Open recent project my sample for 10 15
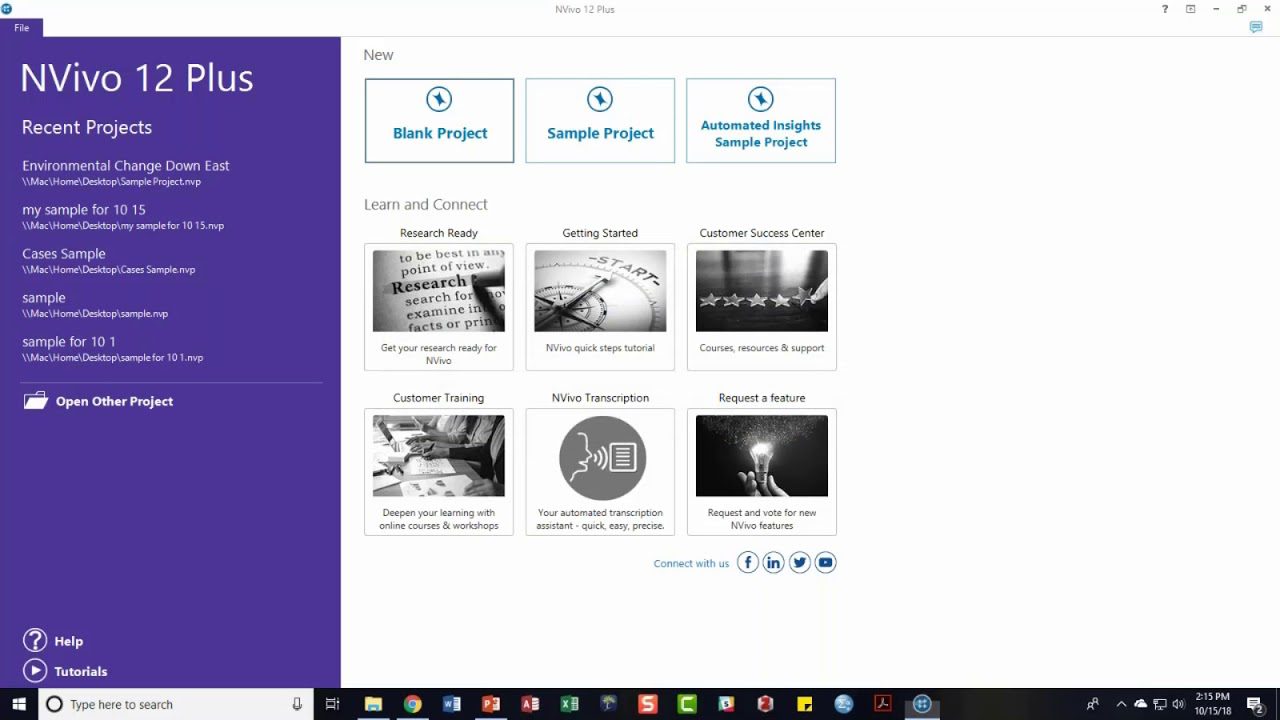This screenshot has width=1280, height=720. [123, 217]
